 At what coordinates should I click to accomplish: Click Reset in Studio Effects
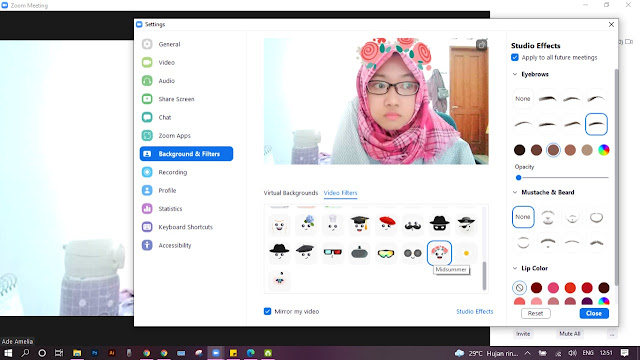536,313
